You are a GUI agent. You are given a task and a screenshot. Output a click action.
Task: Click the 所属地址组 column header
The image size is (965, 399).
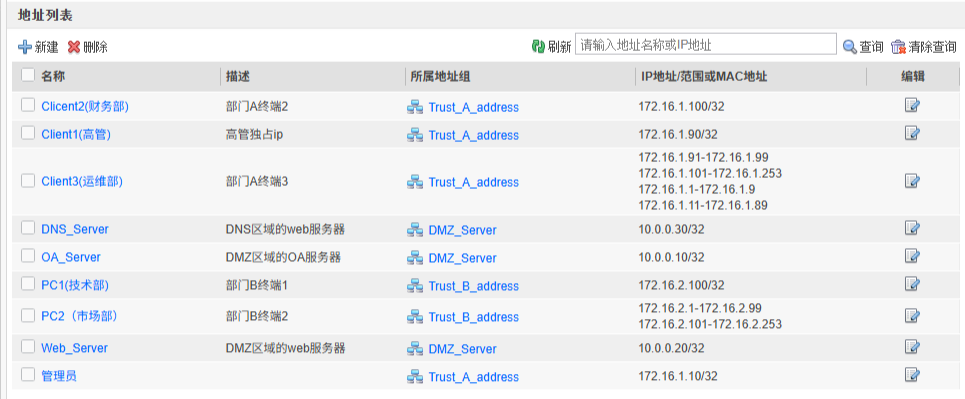441,76
